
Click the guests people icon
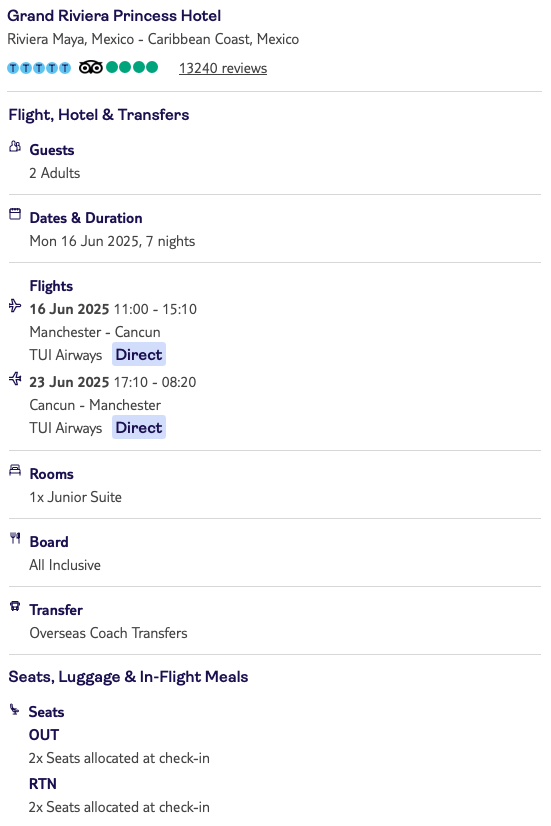tap(15, 147)
